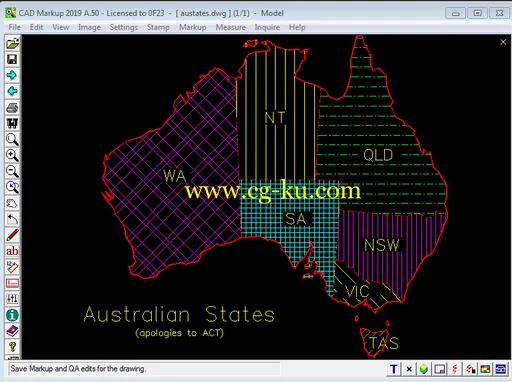This screenshot has width=512, height=382.
Task: Print the drawing using the printer icon
Action: (12, 107)
